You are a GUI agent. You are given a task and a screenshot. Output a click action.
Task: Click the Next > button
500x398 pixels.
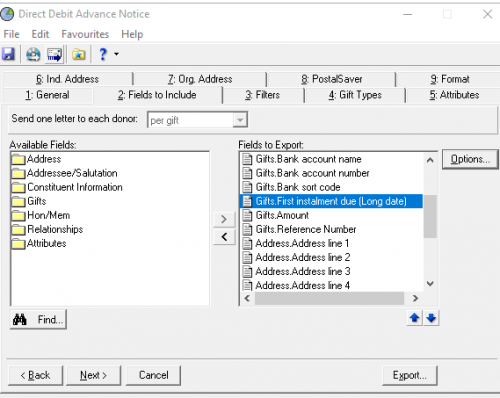pyautogui.click(x=93, y=375)
